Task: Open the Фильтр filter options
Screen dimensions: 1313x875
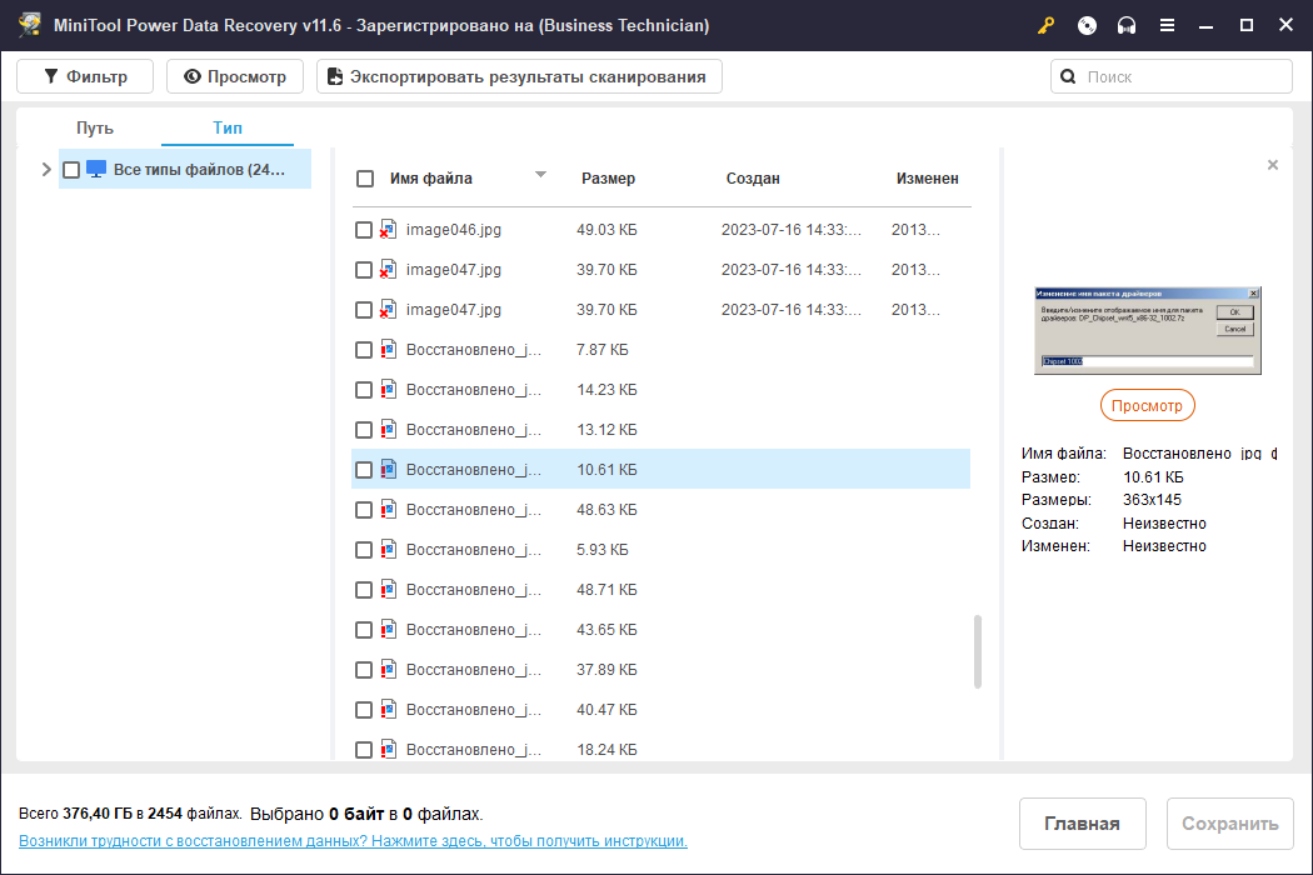Action: pyautogui.click(x=85, y=76)
